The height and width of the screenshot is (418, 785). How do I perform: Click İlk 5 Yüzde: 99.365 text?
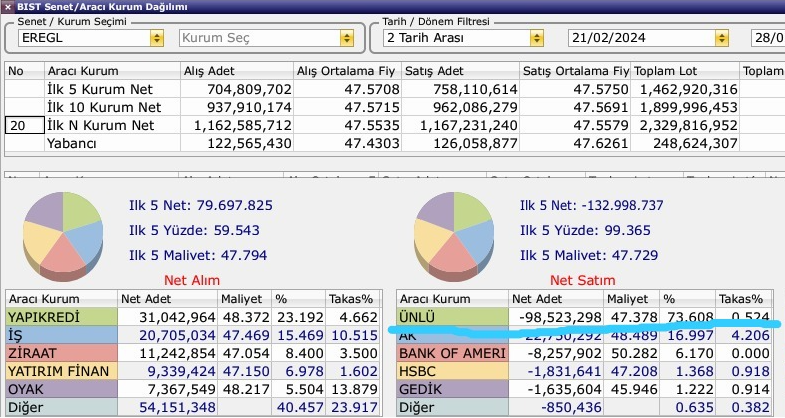point(585,230)
